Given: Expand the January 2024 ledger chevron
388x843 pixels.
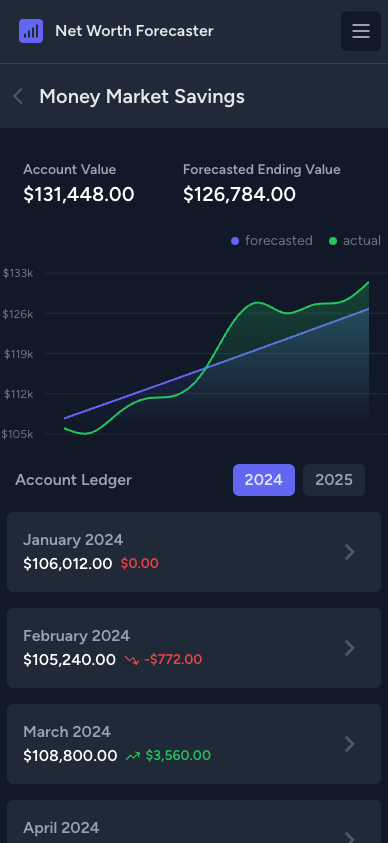Looking at the screenshot, I should point(350,552).
